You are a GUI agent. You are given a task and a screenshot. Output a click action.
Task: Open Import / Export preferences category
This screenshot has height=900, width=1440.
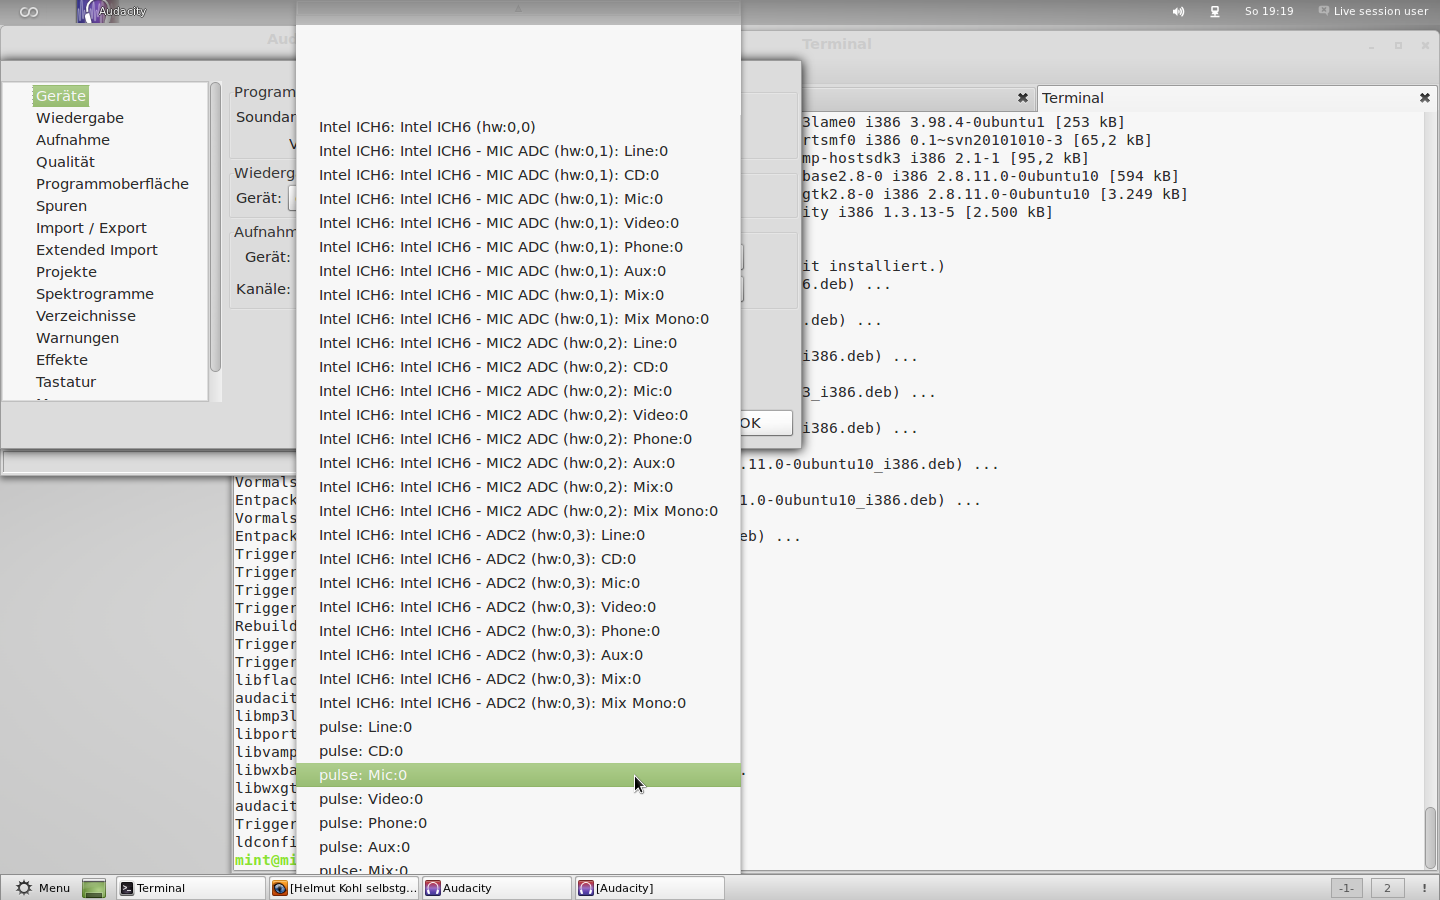[x=91, y=228]
